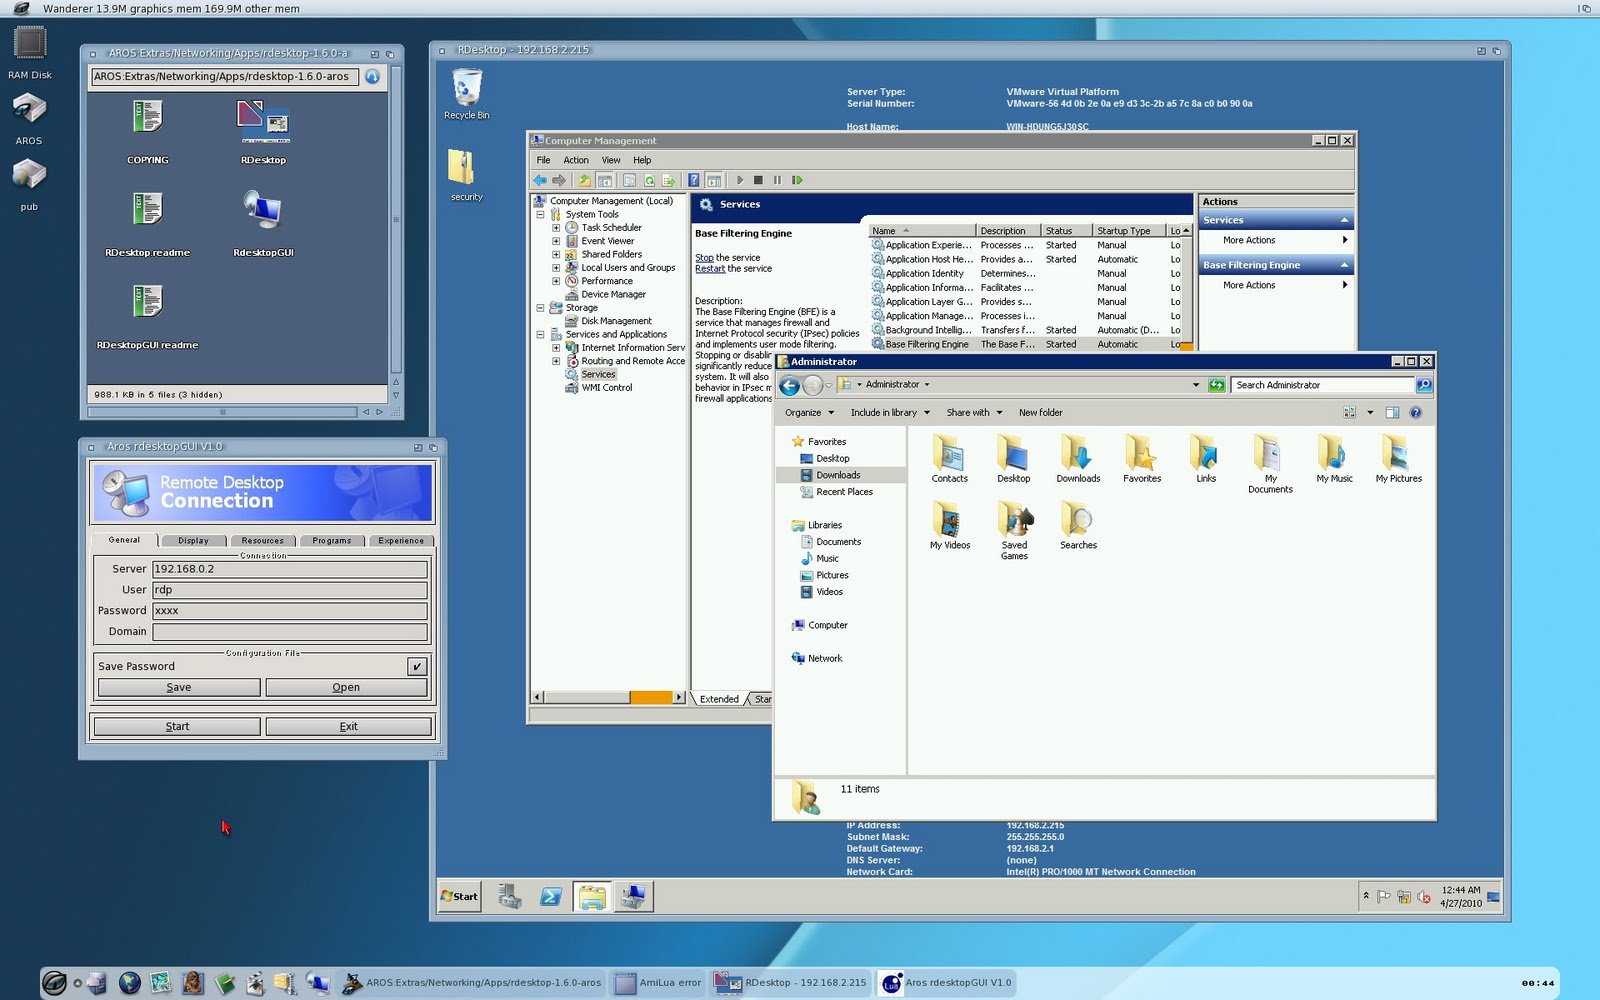Expand the Task Scheduler node

coord(556,228)
